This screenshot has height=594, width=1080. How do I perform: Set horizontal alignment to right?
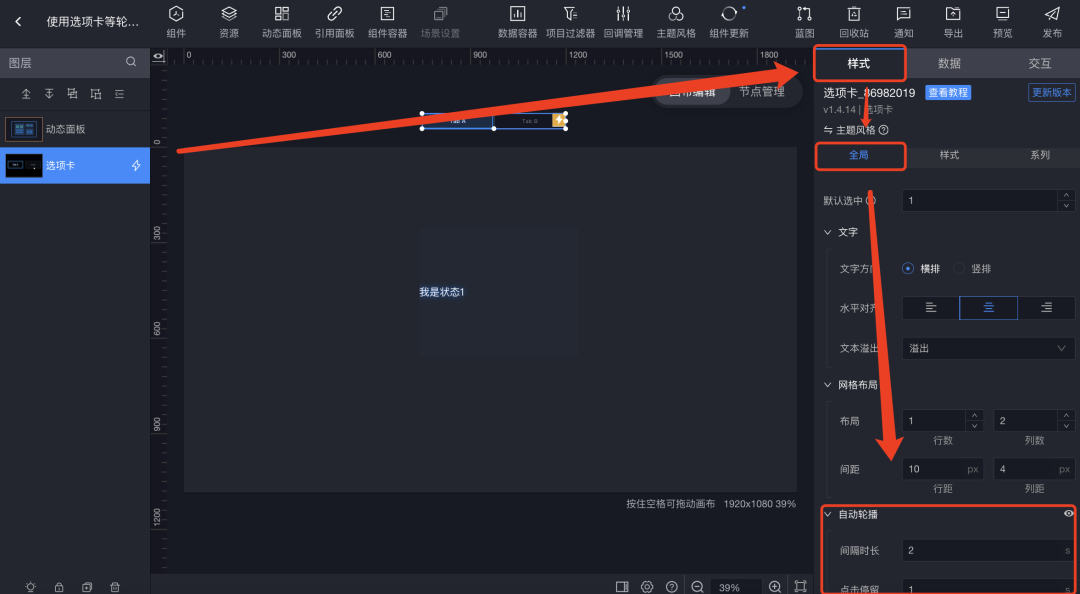coord(1046,308)
